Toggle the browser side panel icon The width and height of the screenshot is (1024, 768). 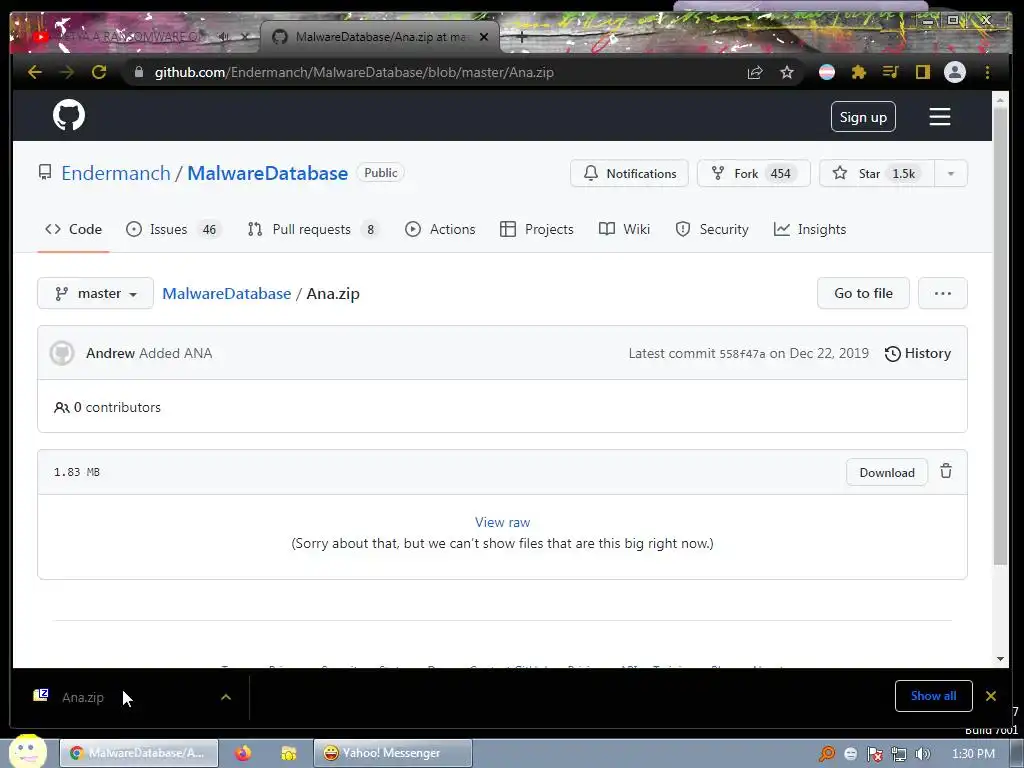923,72
